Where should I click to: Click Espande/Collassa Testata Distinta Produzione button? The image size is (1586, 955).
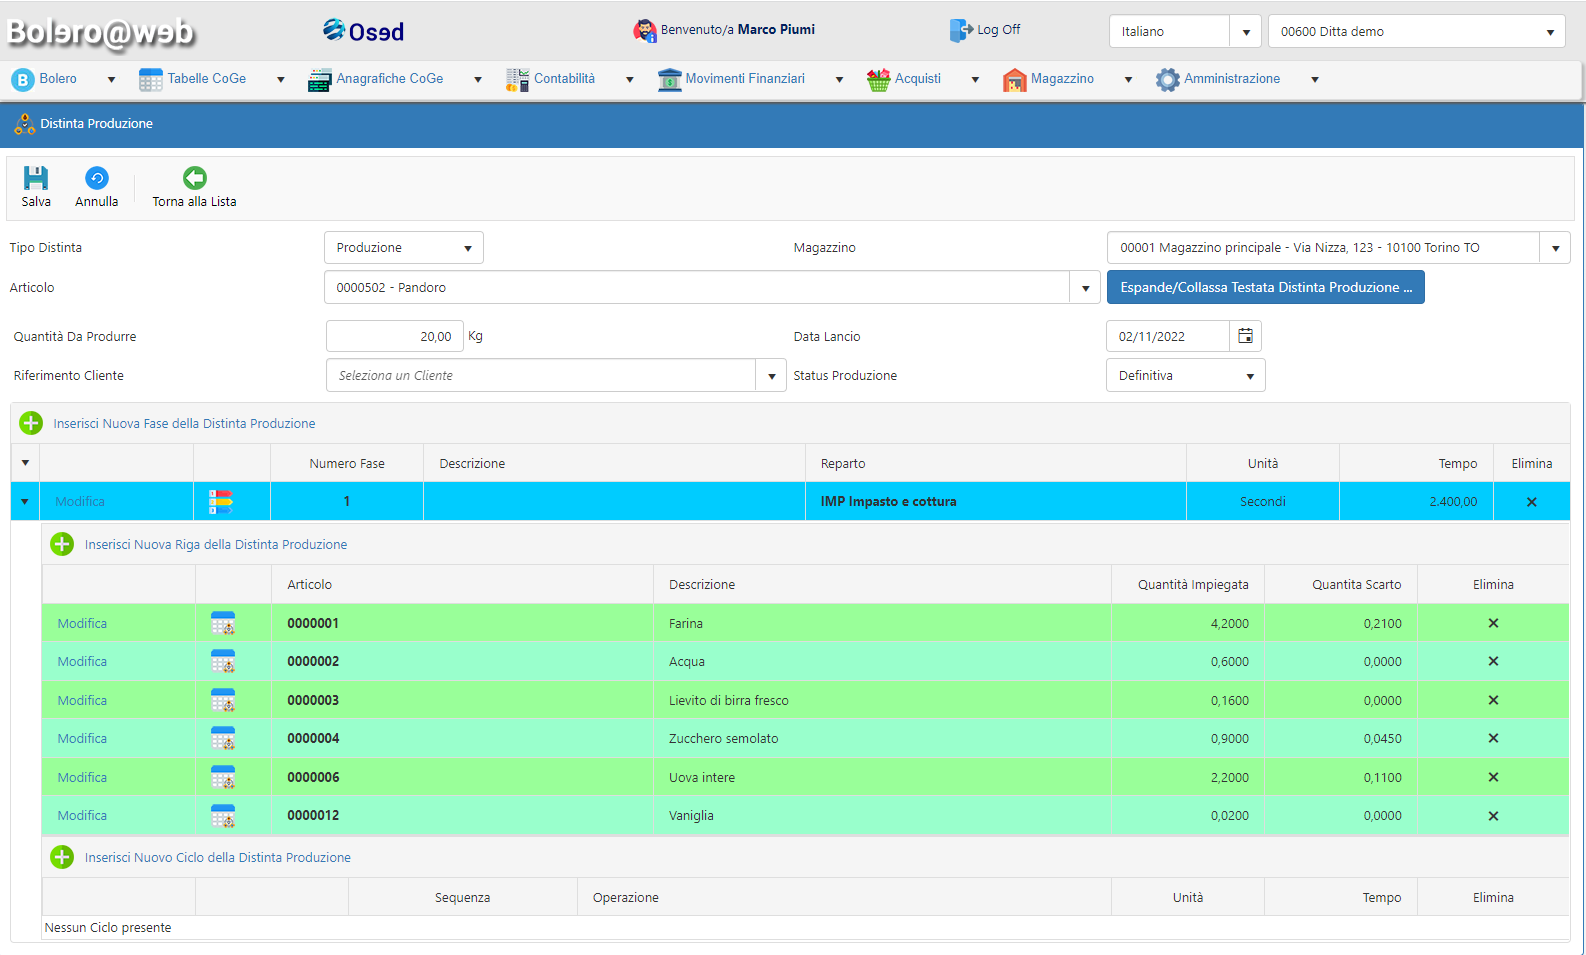(x=1265, y=288)
